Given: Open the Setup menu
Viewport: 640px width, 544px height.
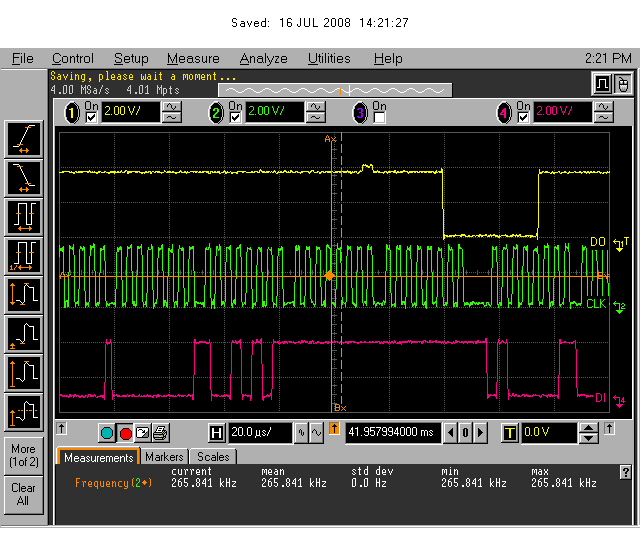Looking at the screenshot, I should [131, 59].
